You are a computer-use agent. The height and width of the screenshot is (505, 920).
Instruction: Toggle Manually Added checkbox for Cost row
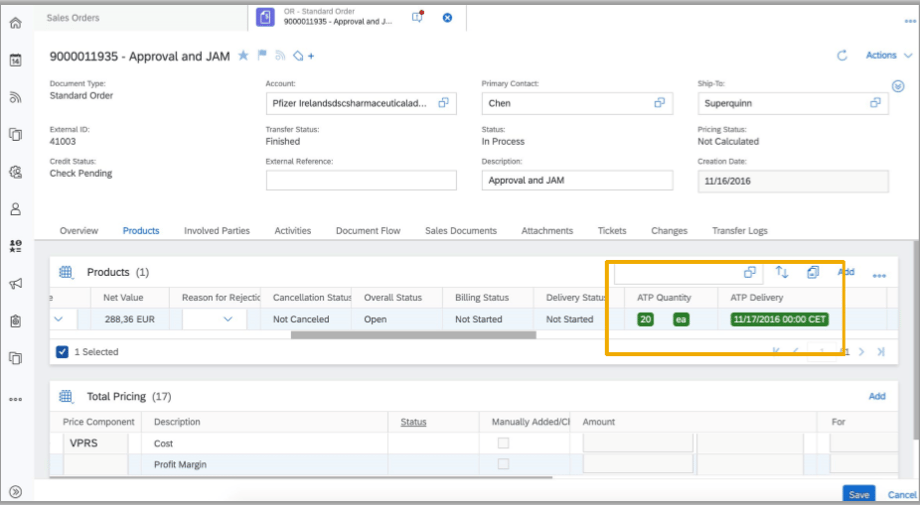pyautogui.click(x=503, y=443)
